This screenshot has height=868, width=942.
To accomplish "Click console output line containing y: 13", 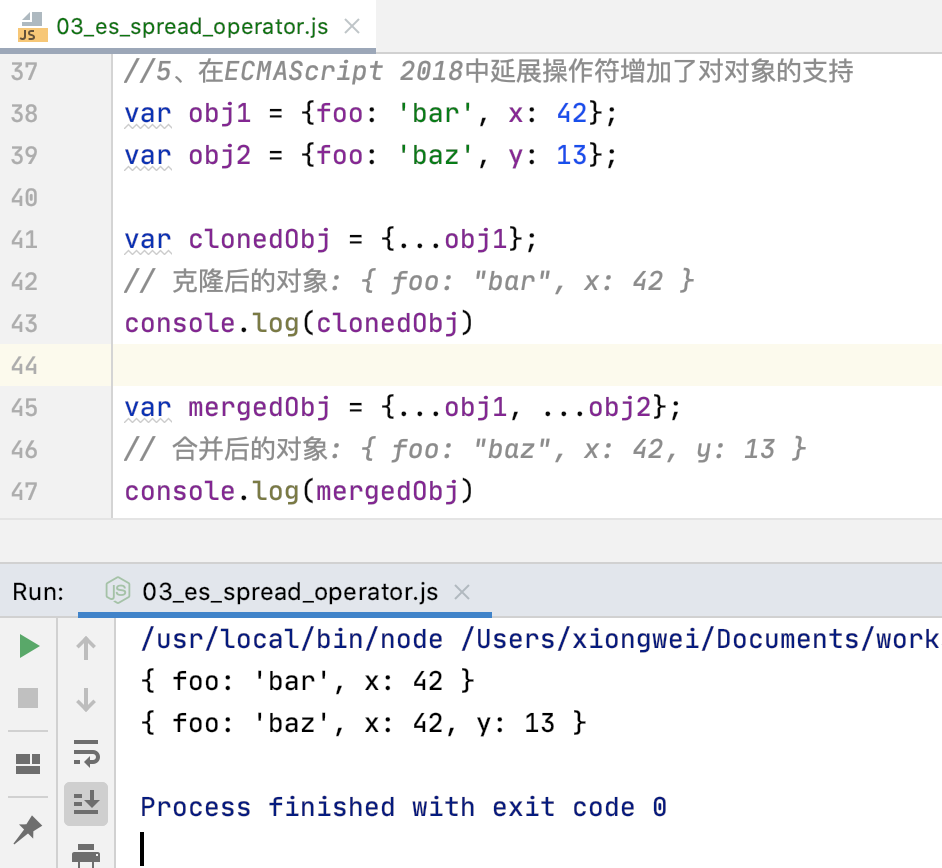I will coord(363,723).
